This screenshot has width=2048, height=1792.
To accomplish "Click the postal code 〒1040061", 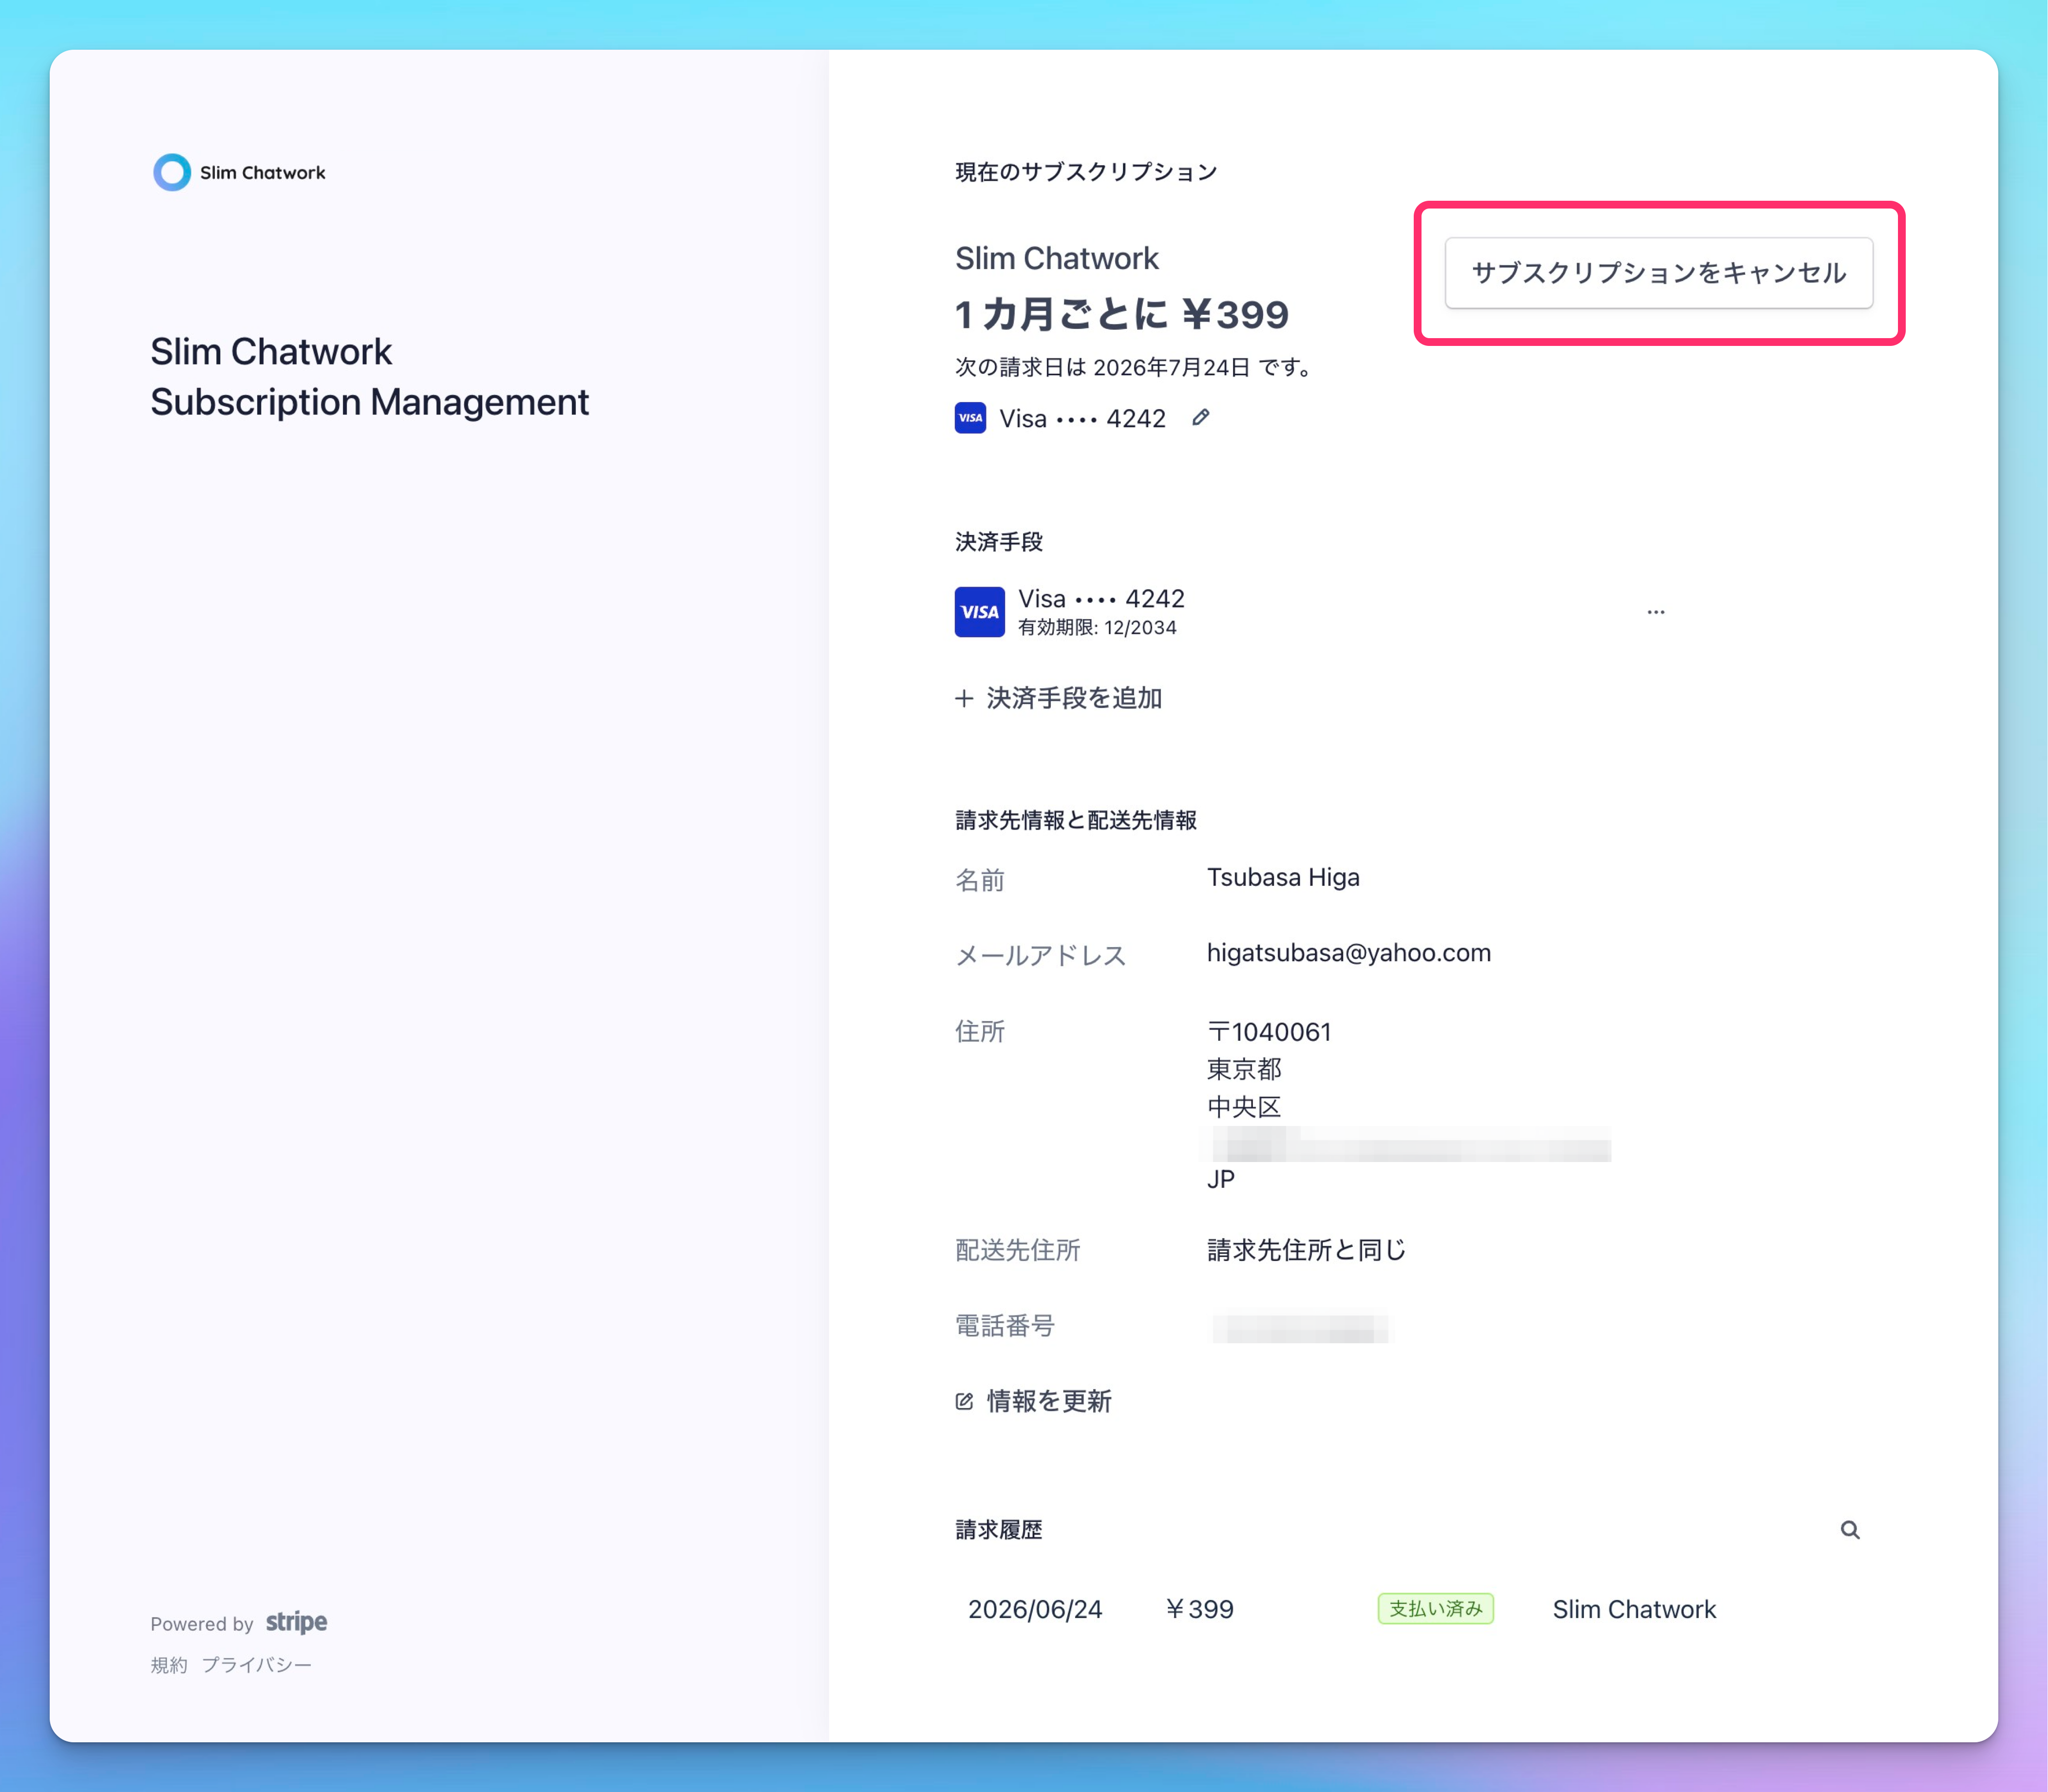I will 1269,1032.
